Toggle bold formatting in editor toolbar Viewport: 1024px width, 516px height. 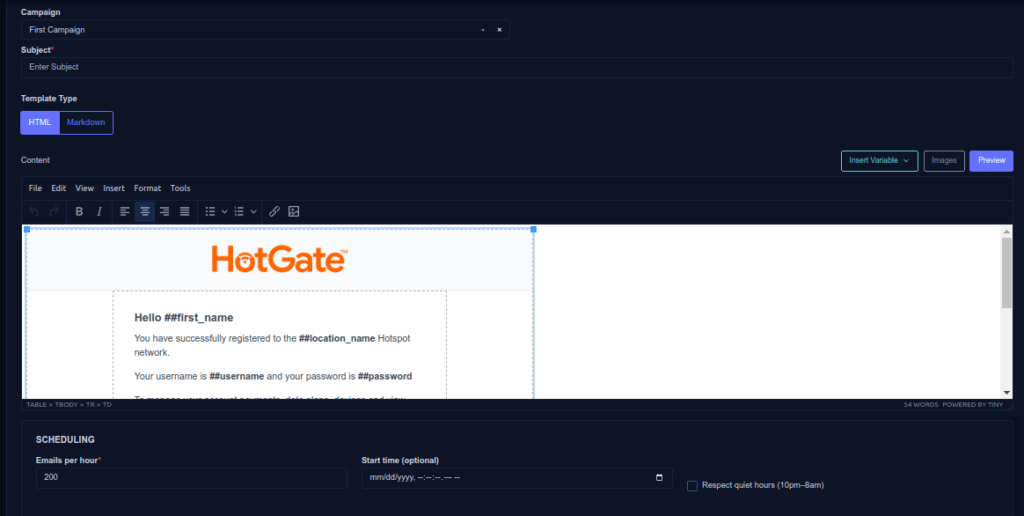(79, 212)
